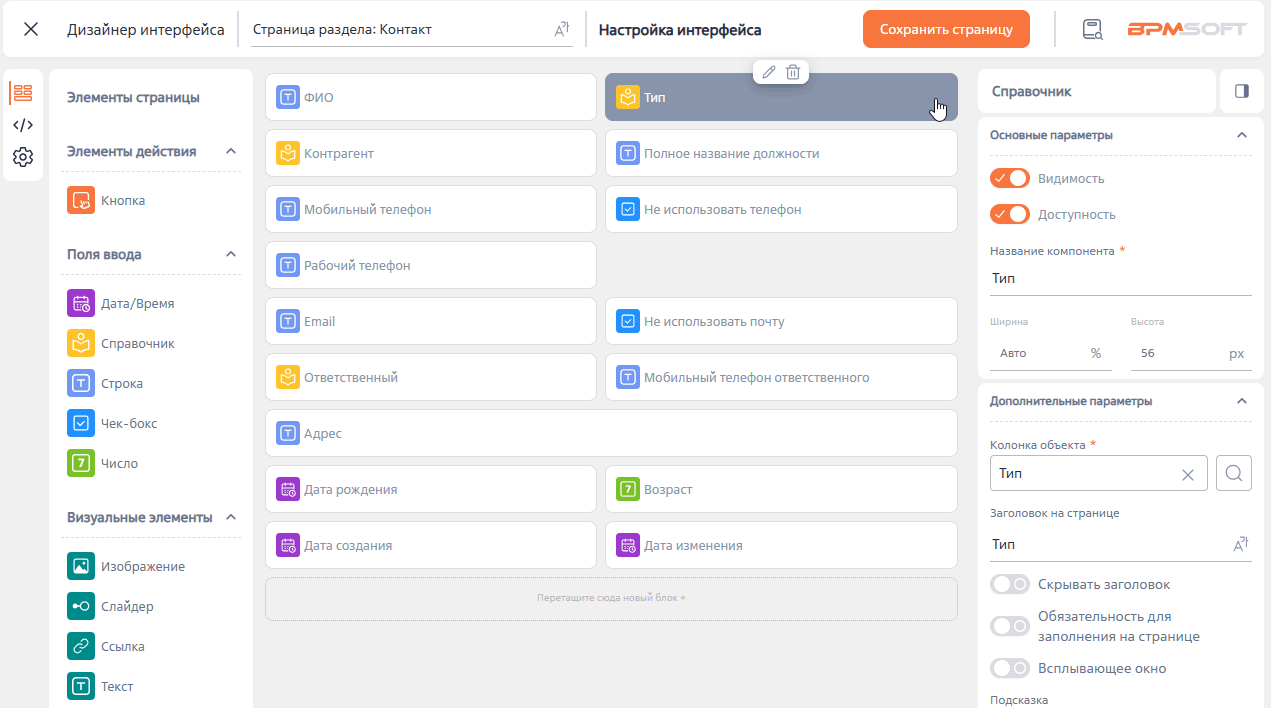Toggle the Видимость switch off

pyautogui.click(x=1010, y=178)
